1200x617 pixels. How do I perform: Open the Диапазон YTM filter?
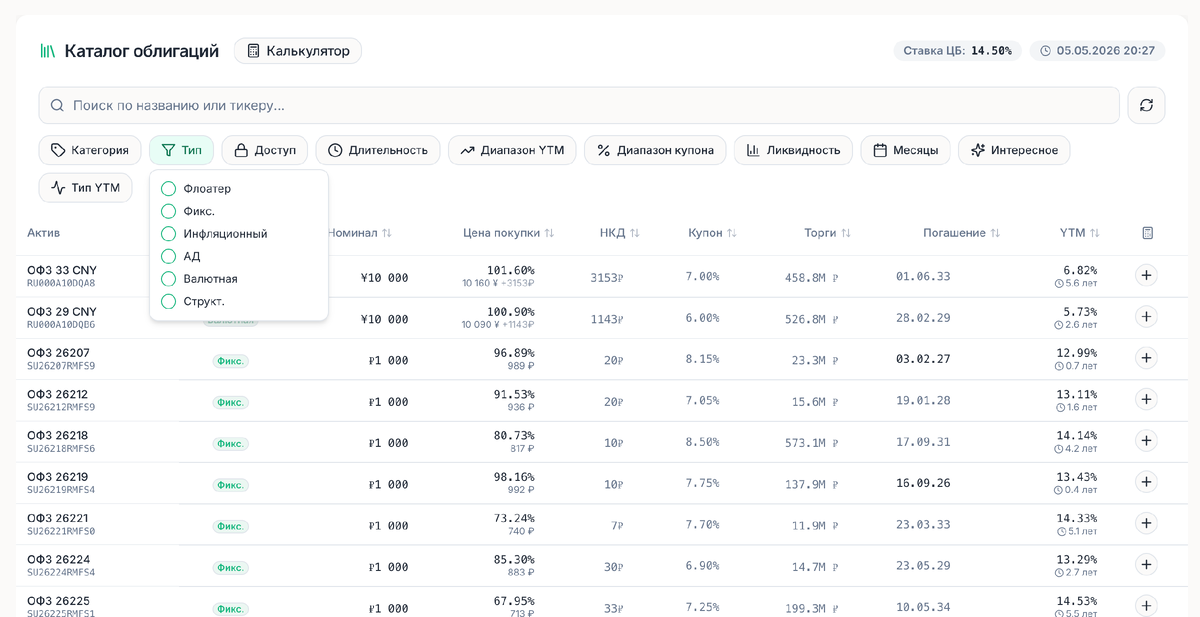(512, 150)
